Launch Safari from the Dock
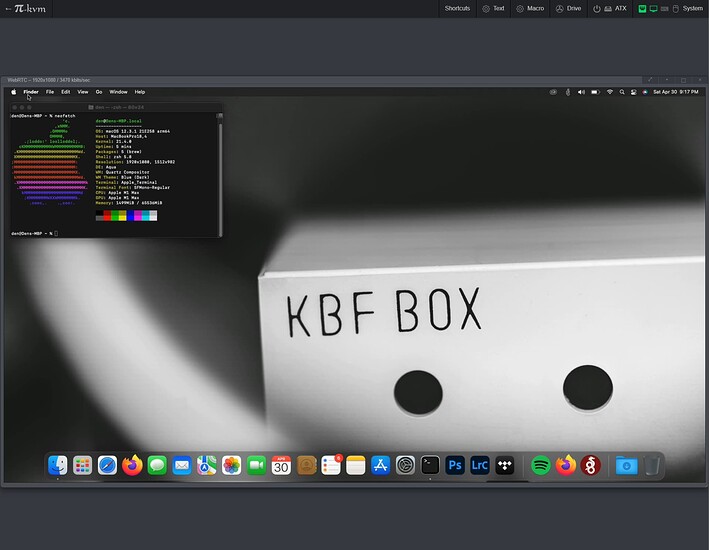The width and height of the screenshot is (709, 550). [107, 465]
